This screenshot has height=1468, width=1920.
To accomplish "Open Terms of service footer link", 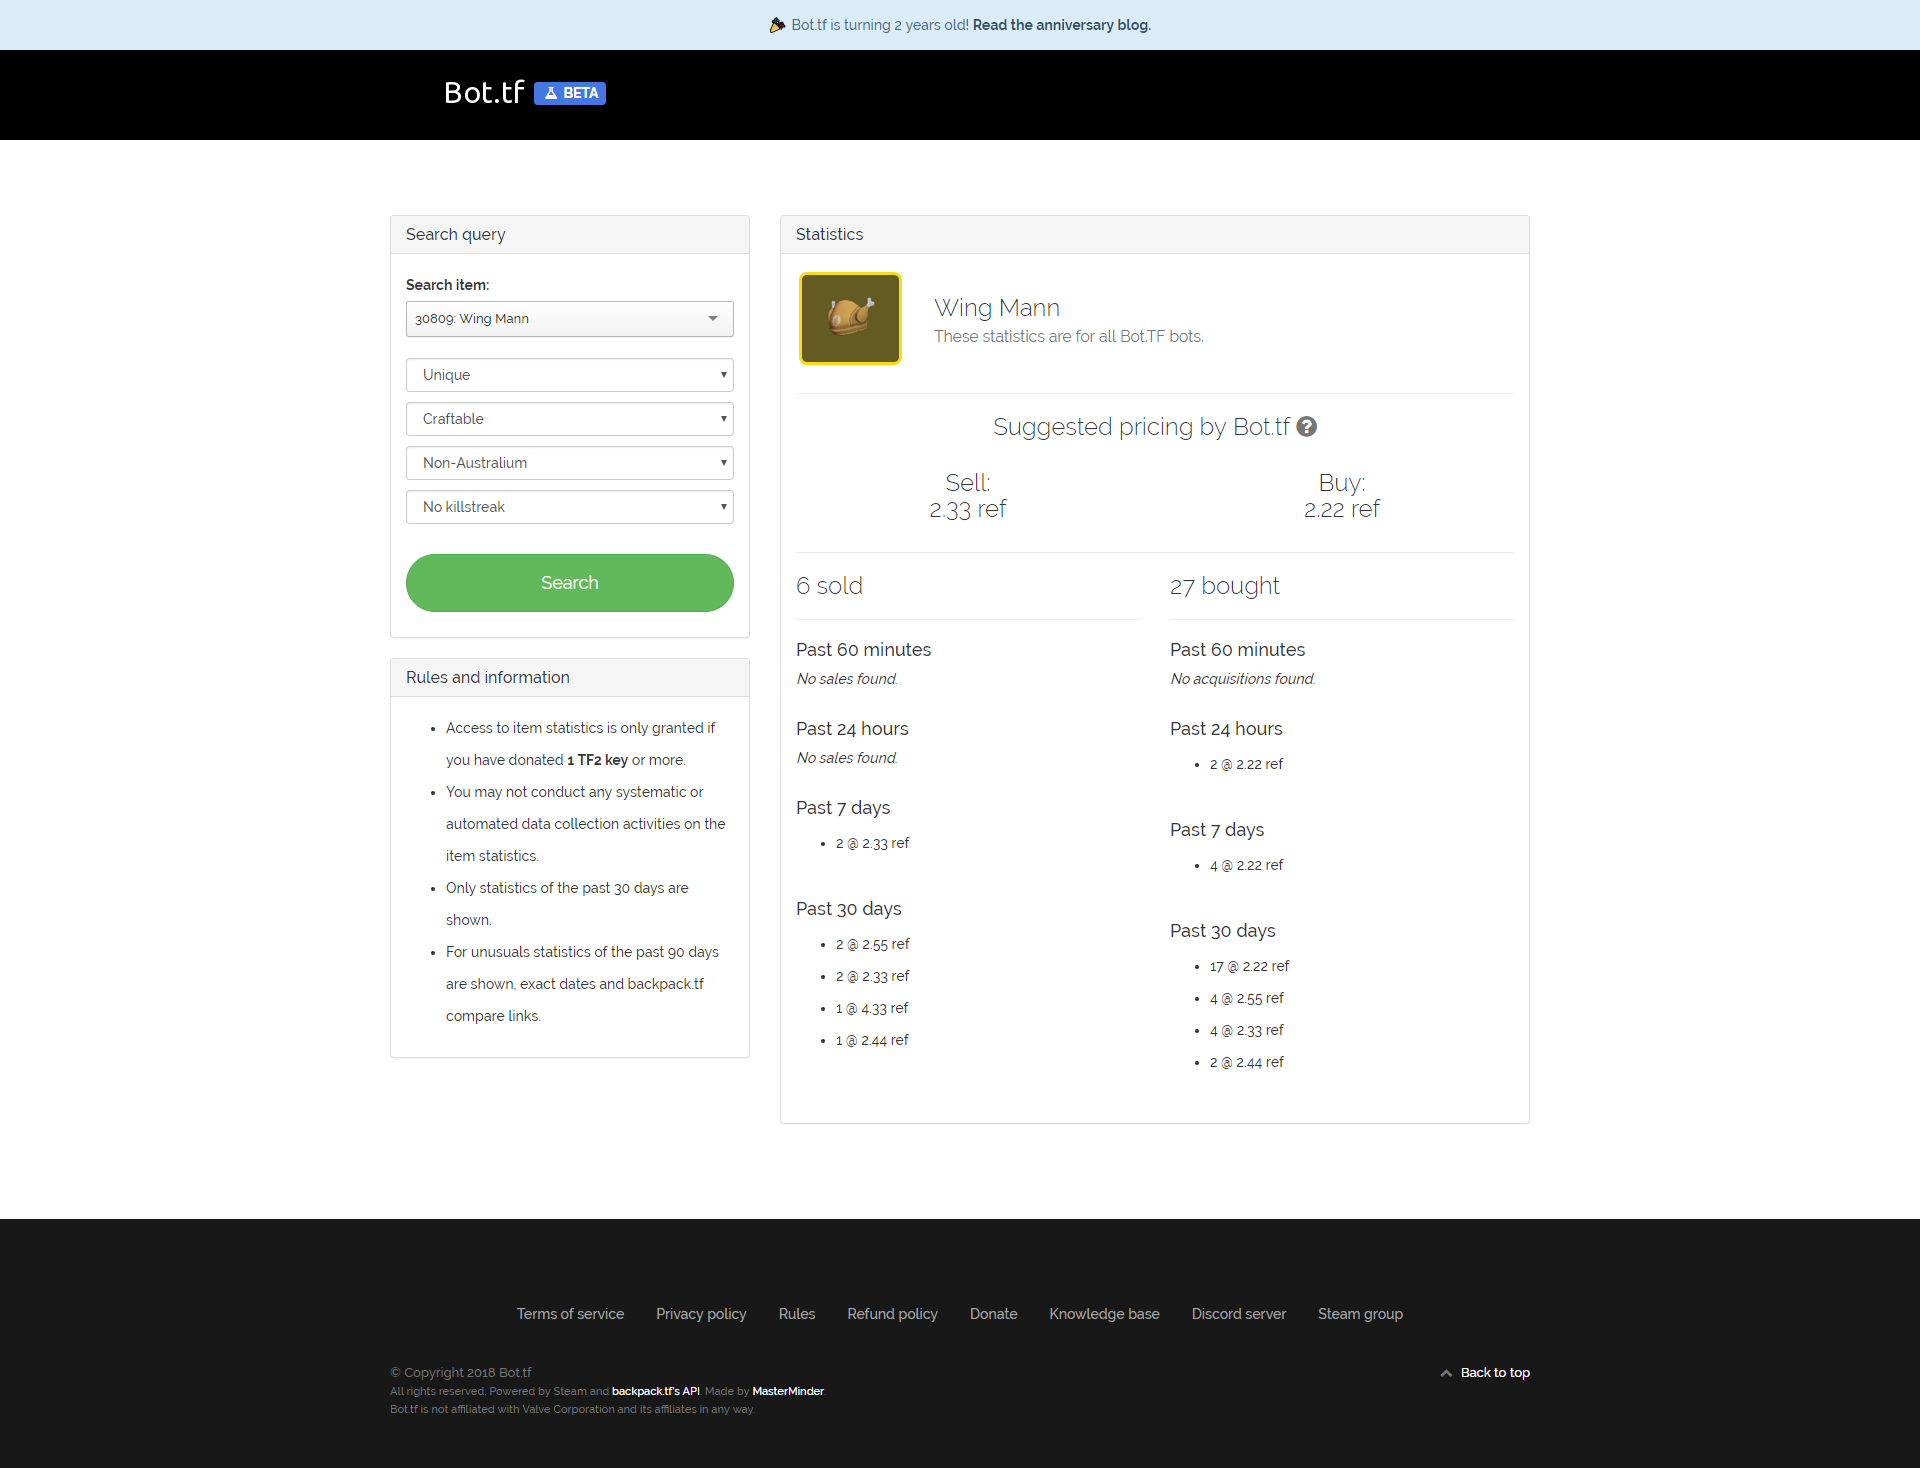I will 570,1314.
